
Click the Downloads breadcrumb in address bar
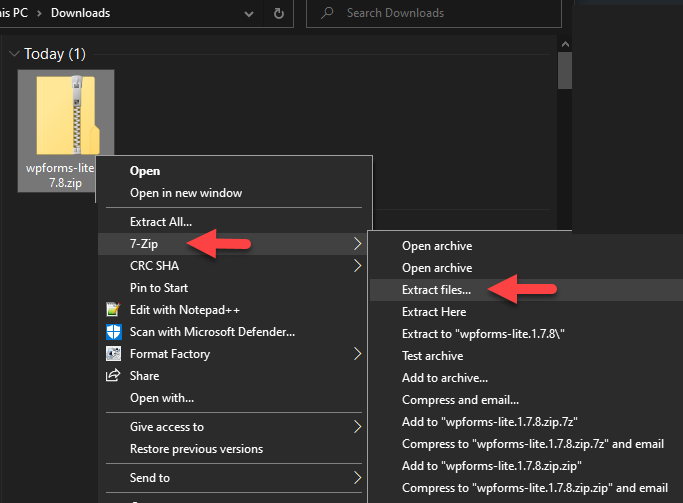(x=81, y=14)
